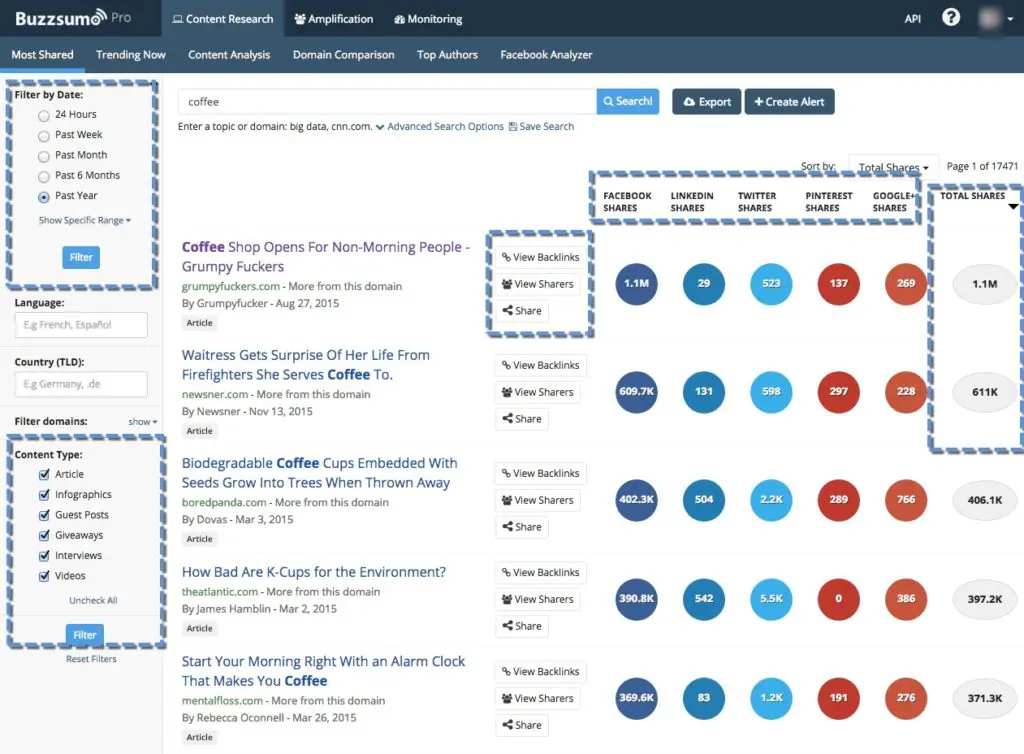Viewport: 1024px width, 754px height.
Task: Toggle the Interviews checkbox
Action: (x=44, y=556)
